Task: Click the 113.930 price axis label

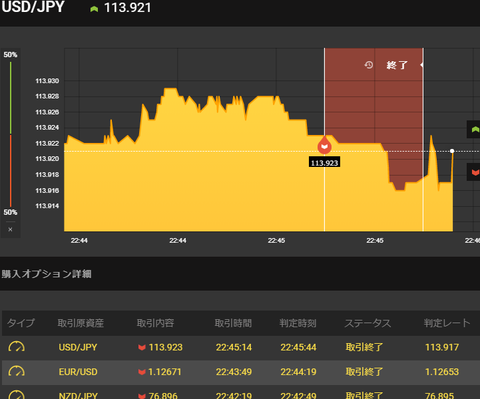Action: [47, 81]
